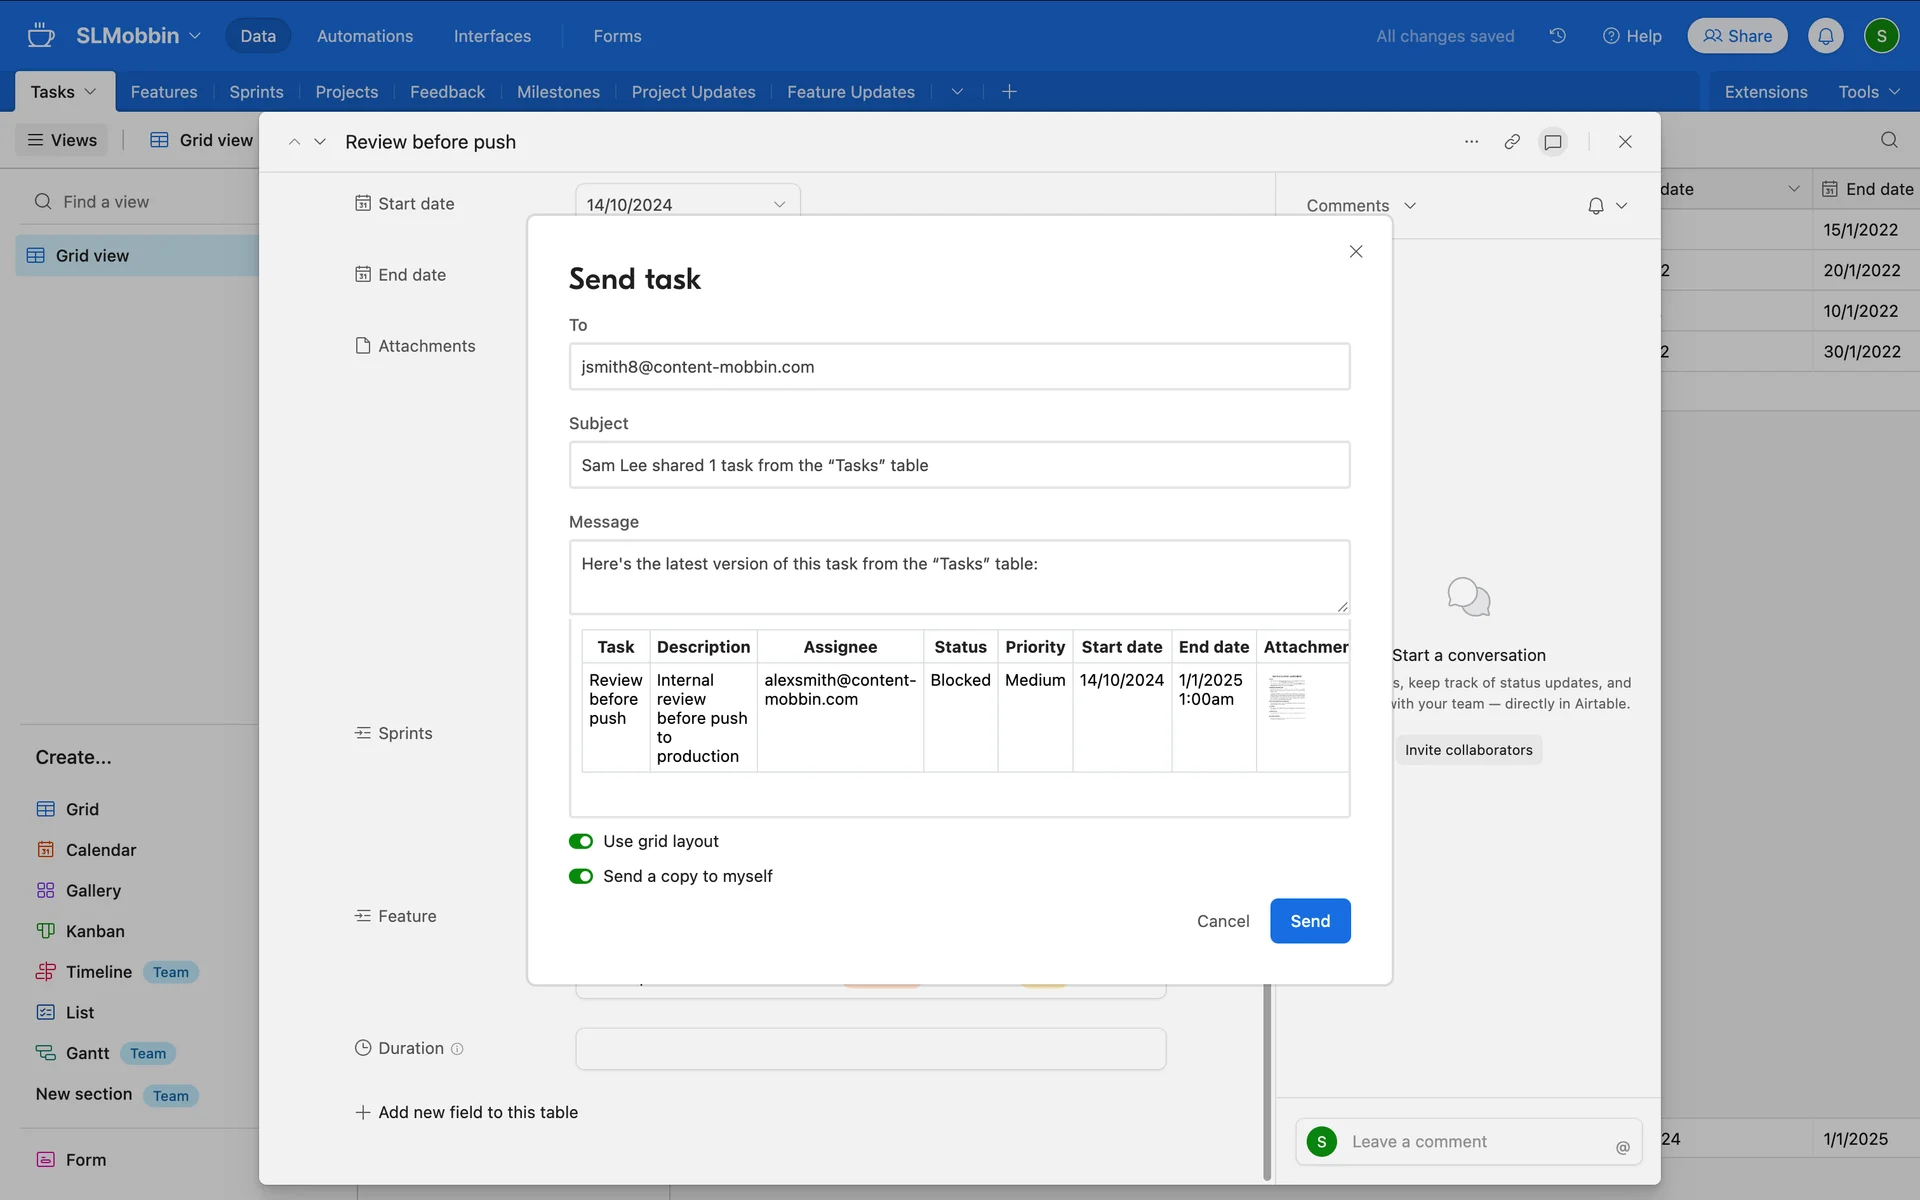Click the copy record link icon
Viewport: 1920px width, 1200px height.
pos(1512,142)
